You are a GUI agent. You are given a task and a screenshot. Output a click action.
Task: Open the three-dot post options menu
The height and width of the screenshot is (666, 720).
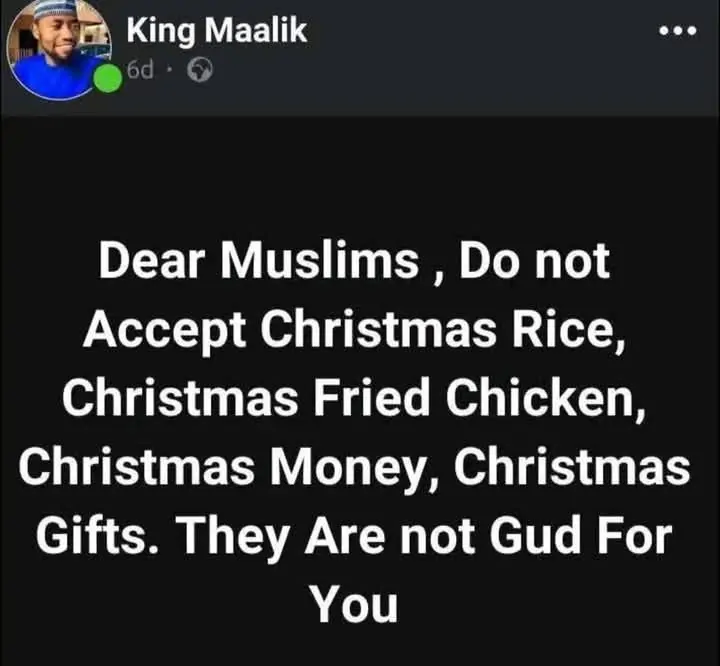678,31
